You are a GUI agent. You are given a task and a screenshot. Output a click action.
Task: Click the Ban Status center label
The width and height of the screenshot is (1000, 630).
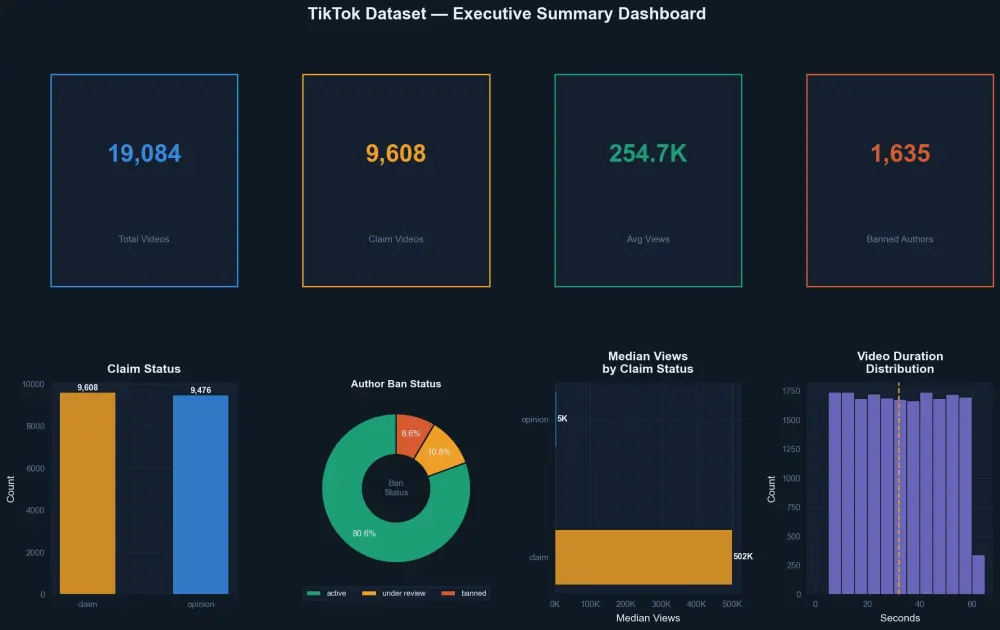[396, 487]
